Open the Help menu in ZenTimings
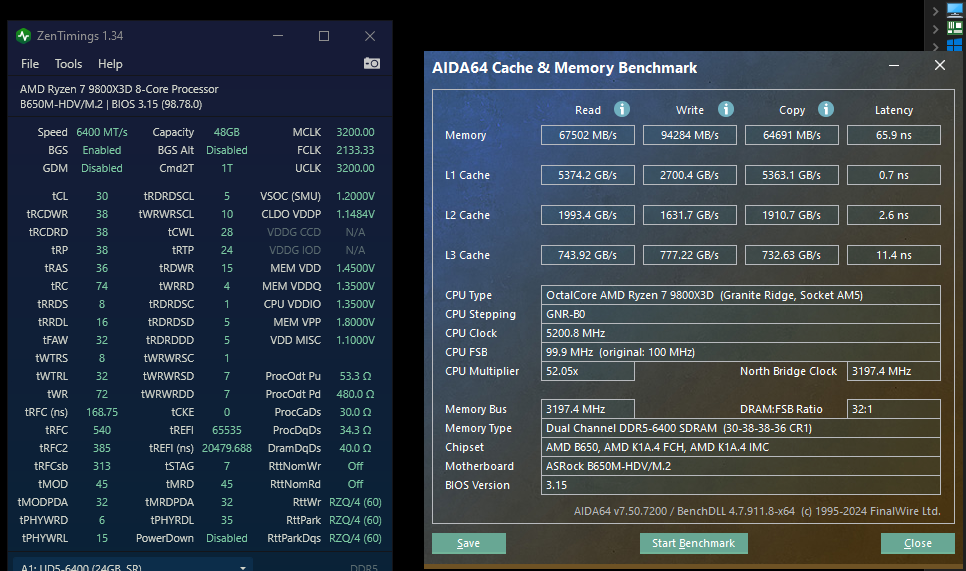966x571 pixels. point(110,63)
